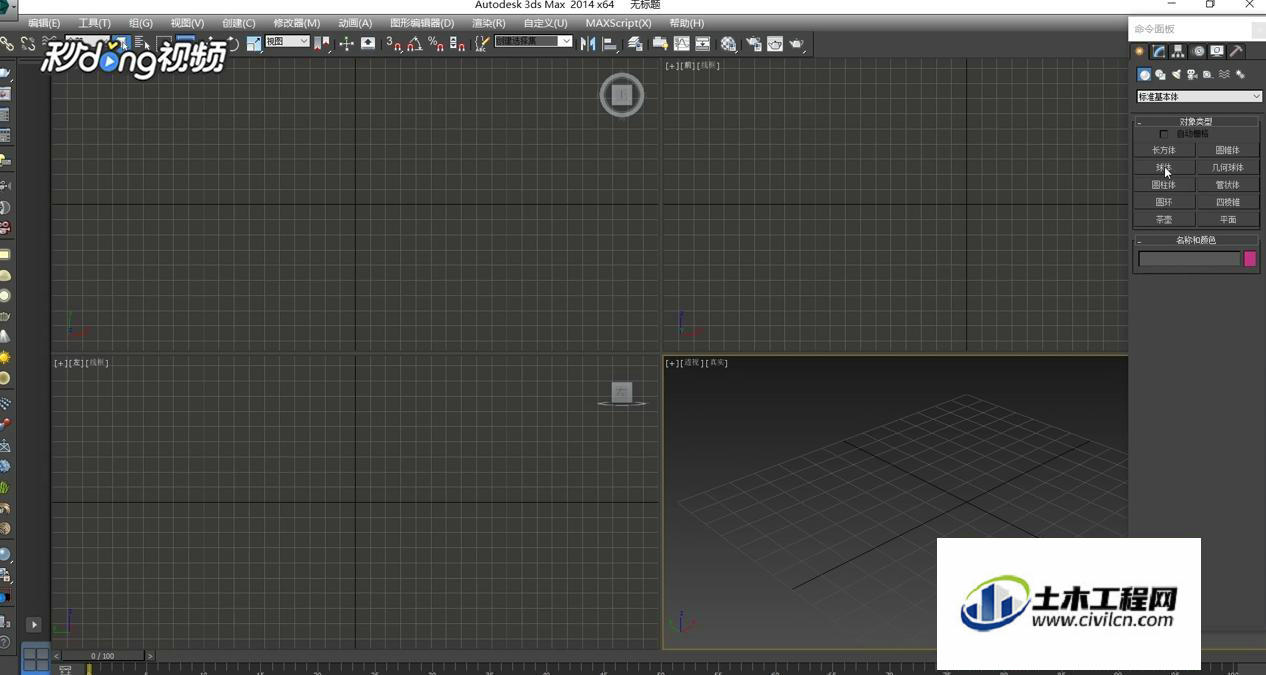Open the 渲染(R) menu

[x=488, y=23]
